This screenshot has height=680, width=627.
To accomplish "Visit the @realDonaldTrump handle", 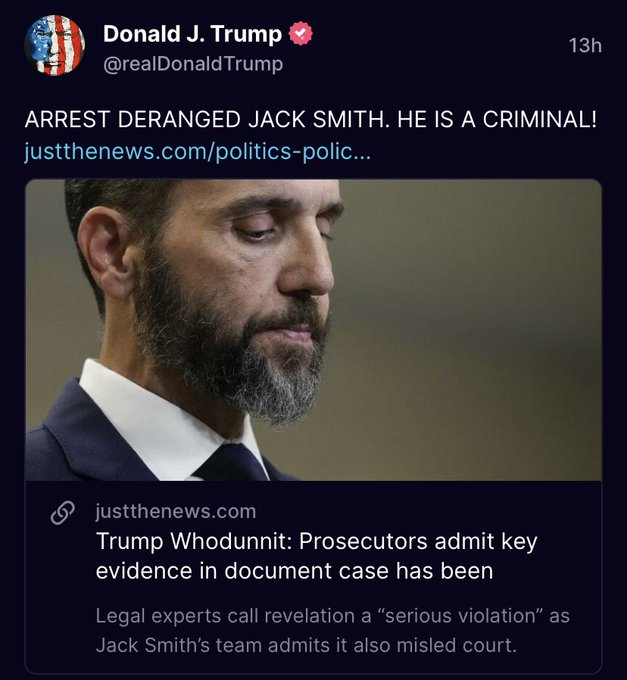I will pyautogui.click(x=193, y=64).
